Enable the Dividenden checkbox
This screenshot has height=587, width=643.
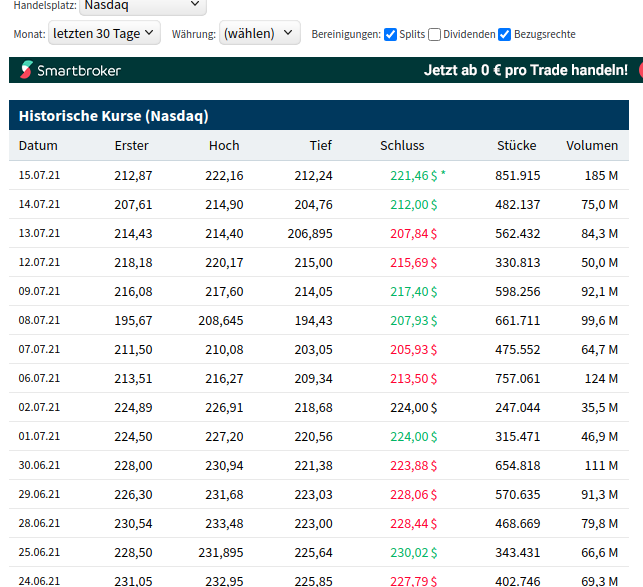pos(434,34)
